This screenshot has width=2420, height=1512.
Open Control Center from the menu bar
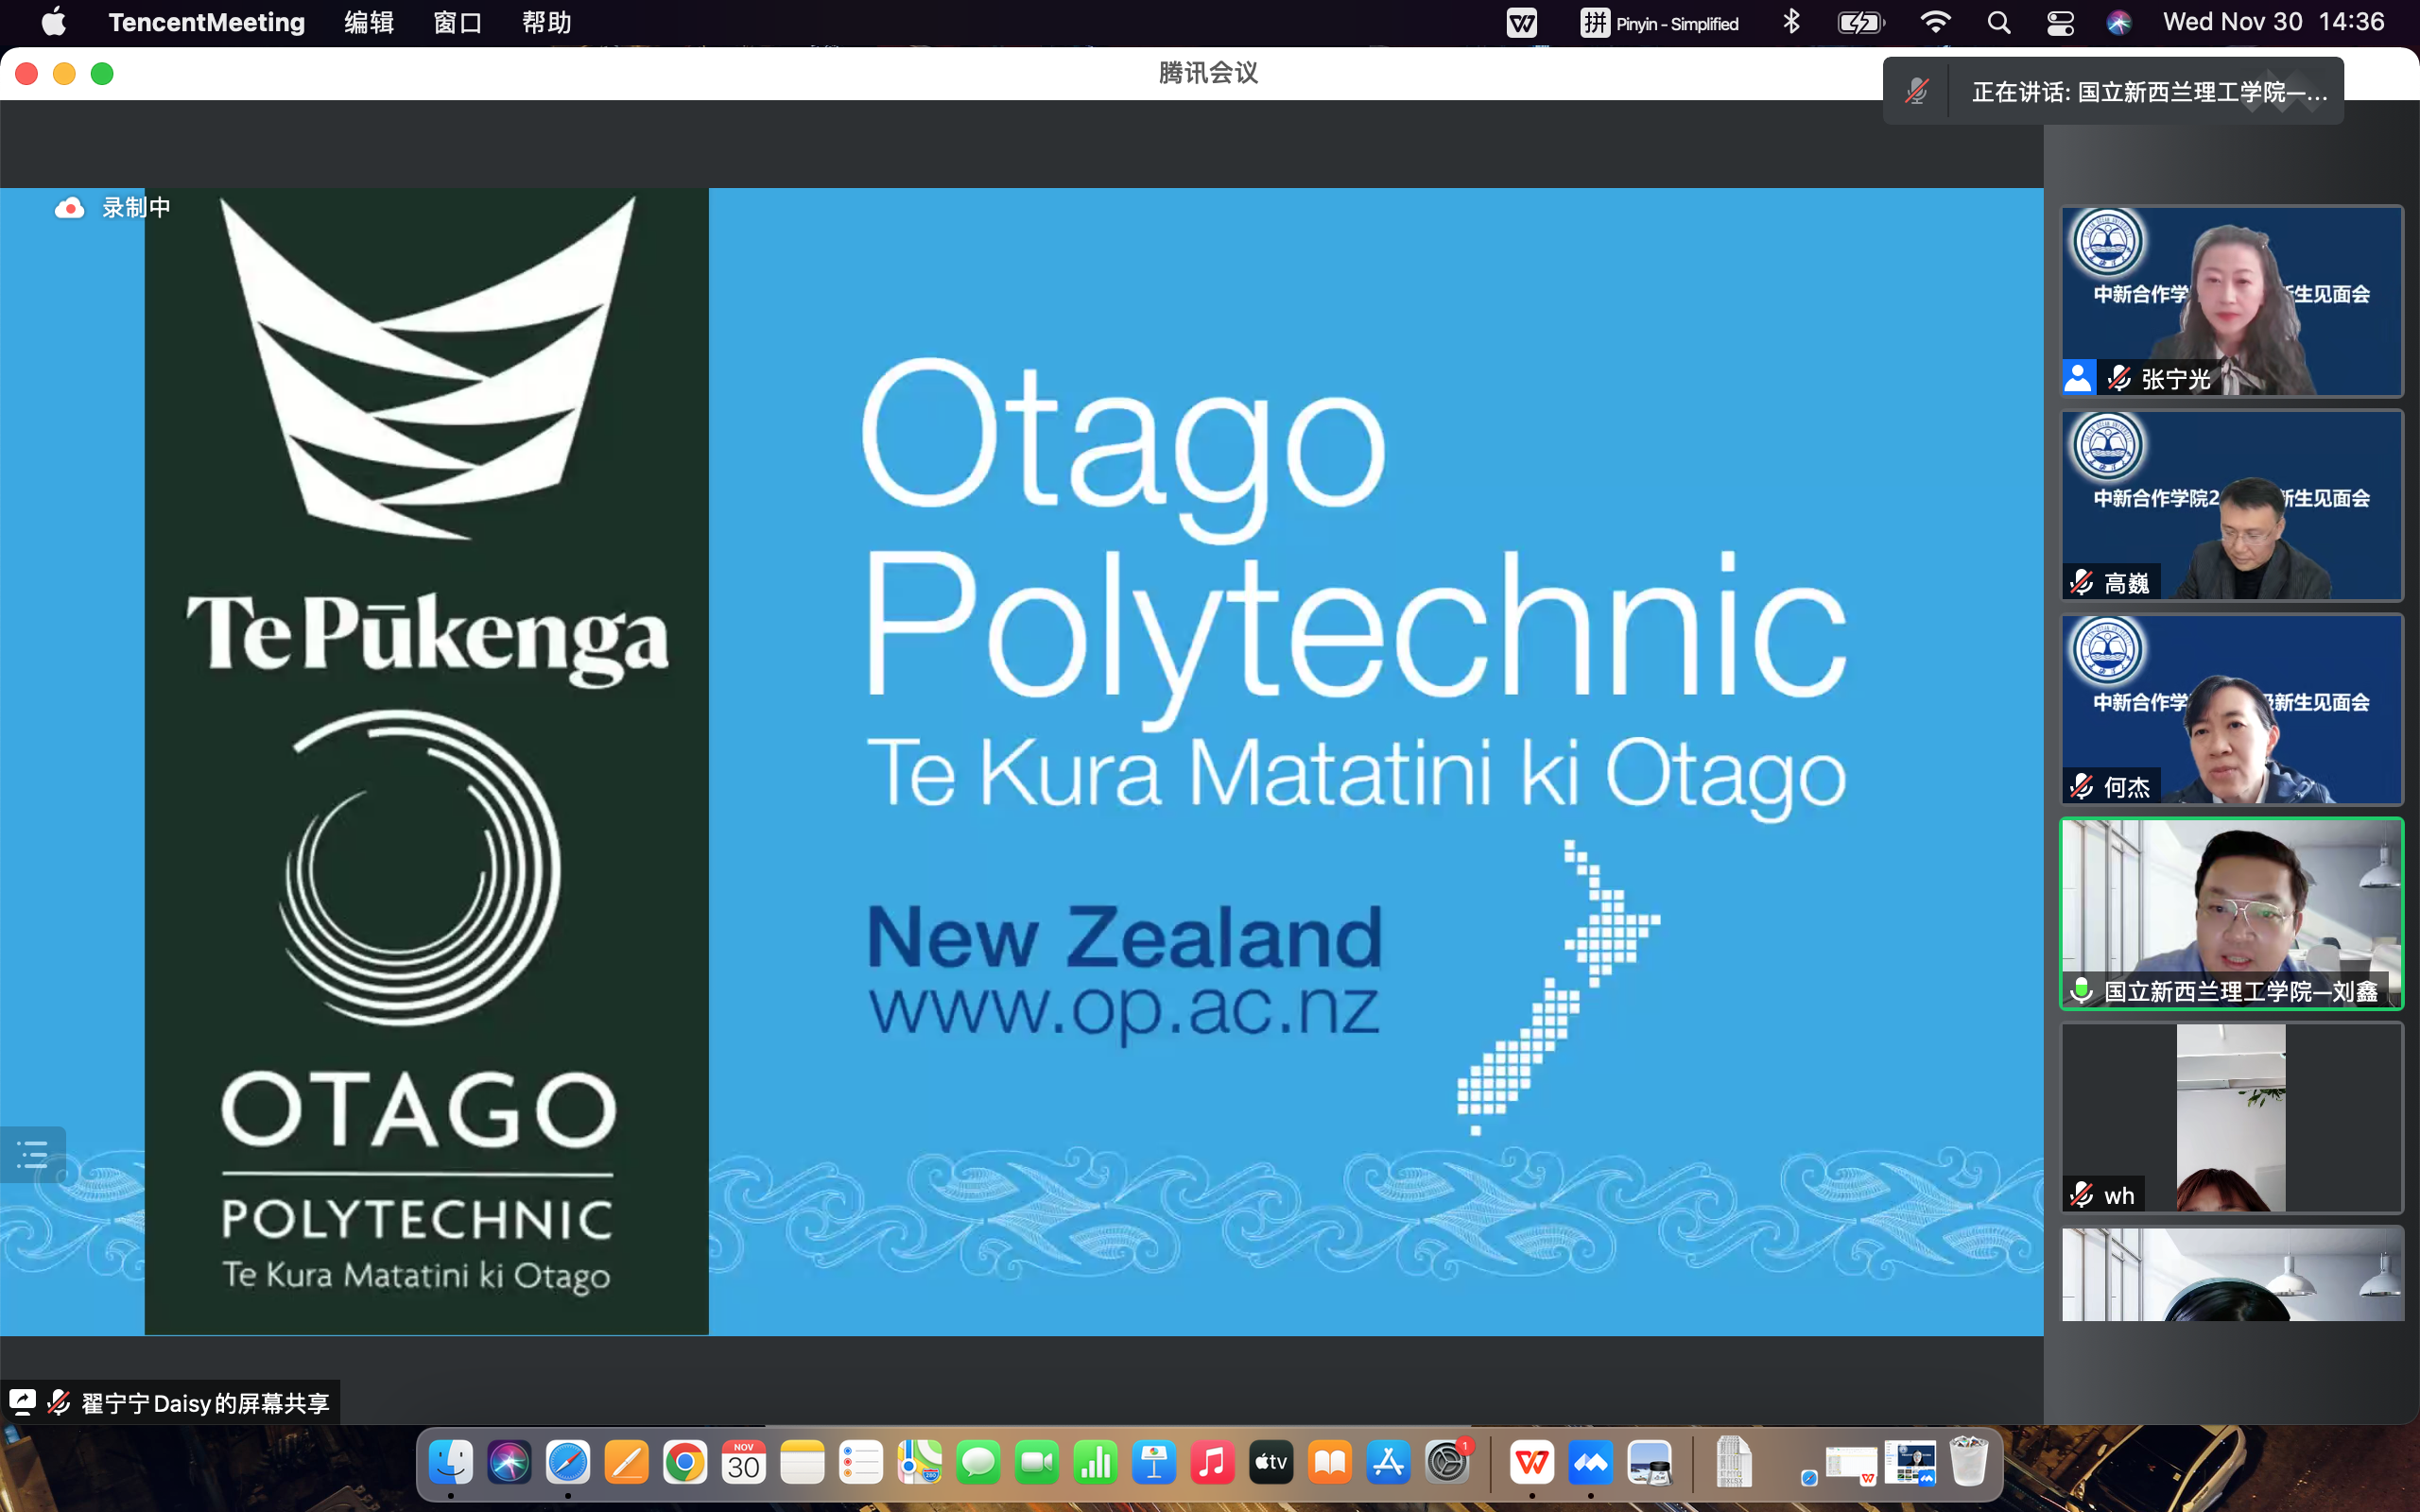point(2060,23)
